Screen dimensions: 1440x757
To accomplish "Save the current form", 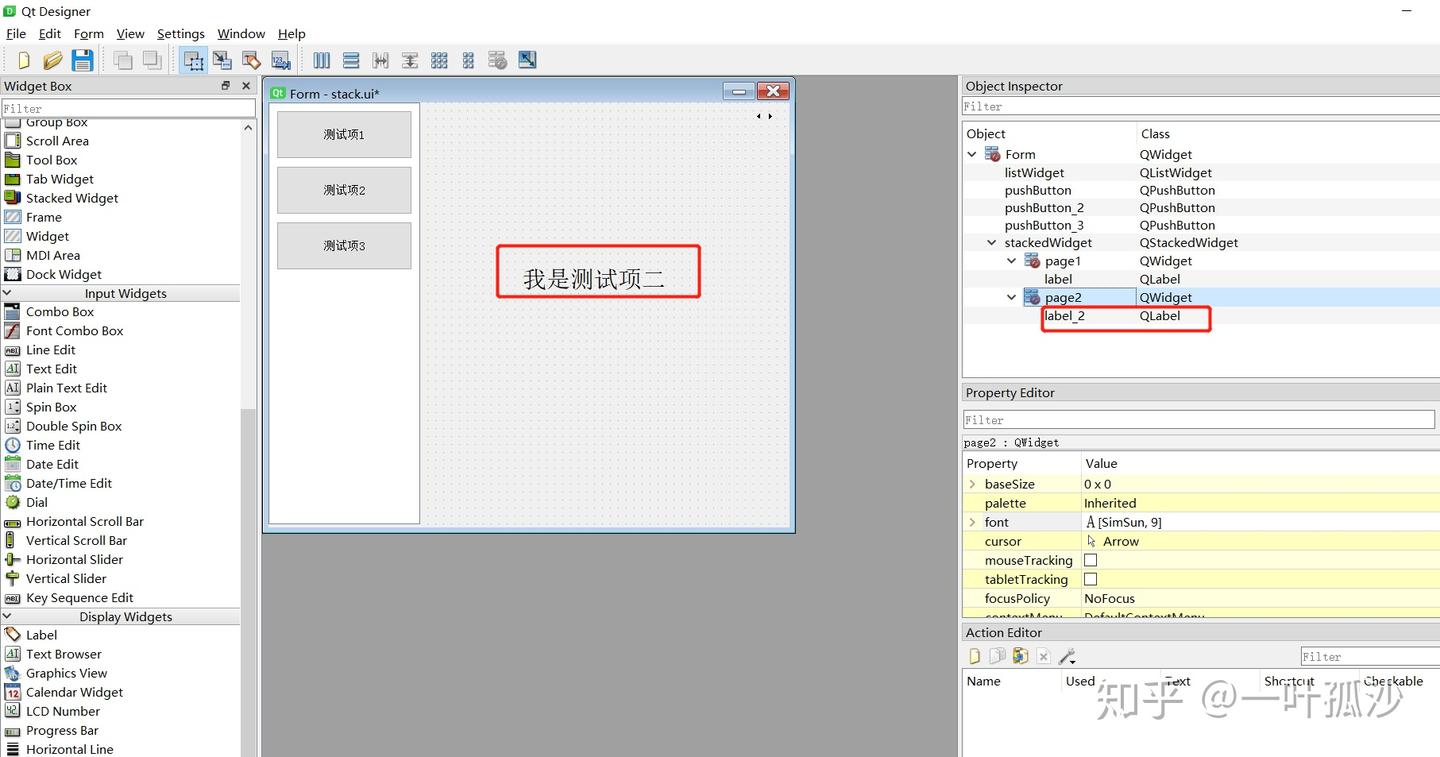I will point(83,60).
